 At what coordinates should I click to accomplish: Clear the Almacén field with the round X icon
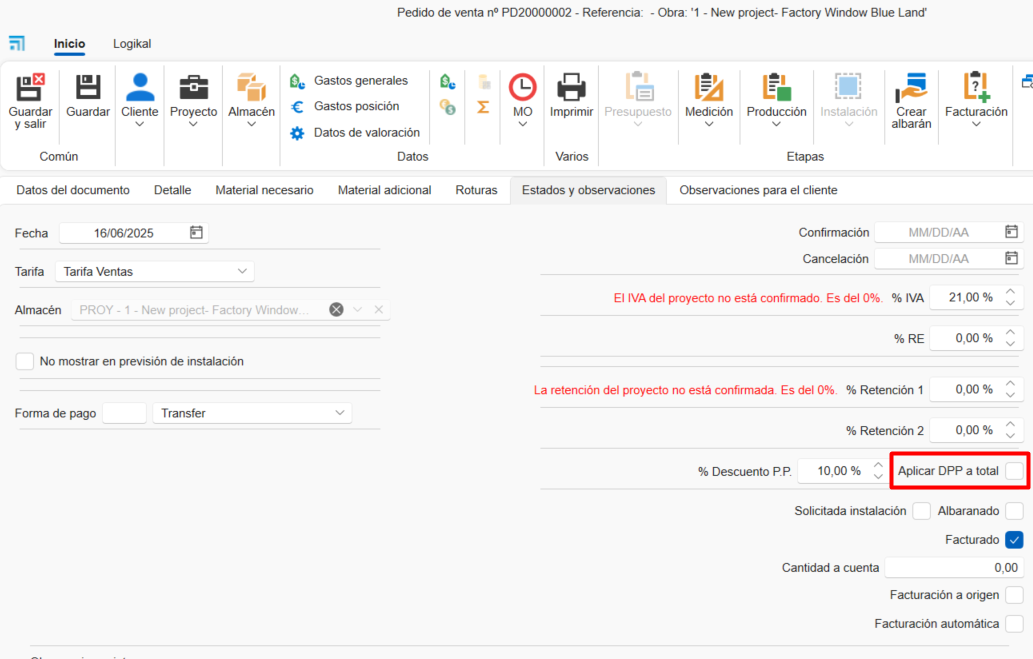click(x=336, y=310)
